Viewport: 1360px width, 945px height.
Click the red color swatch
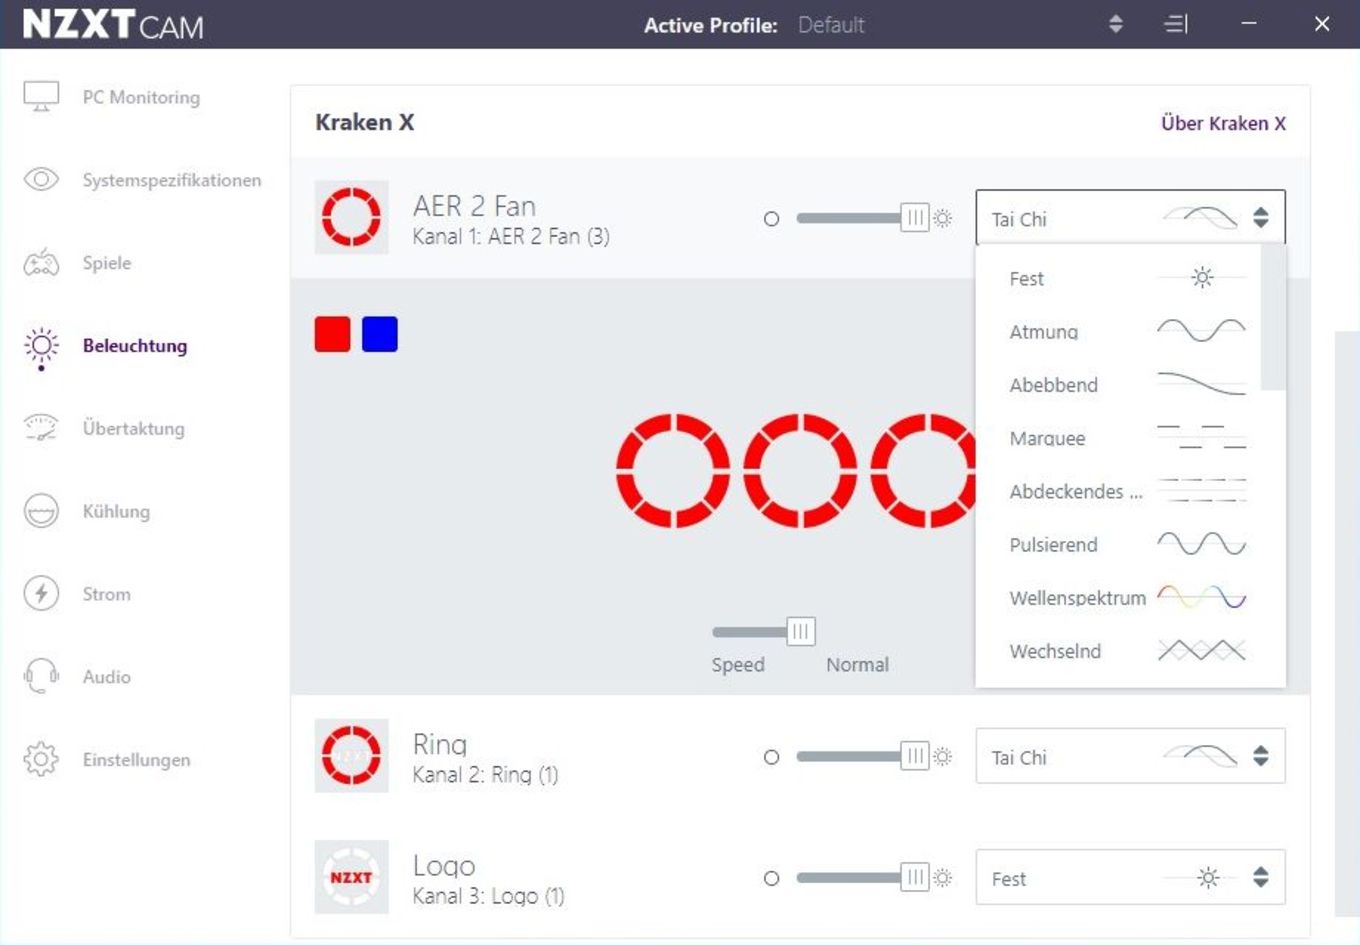[333, 334]
